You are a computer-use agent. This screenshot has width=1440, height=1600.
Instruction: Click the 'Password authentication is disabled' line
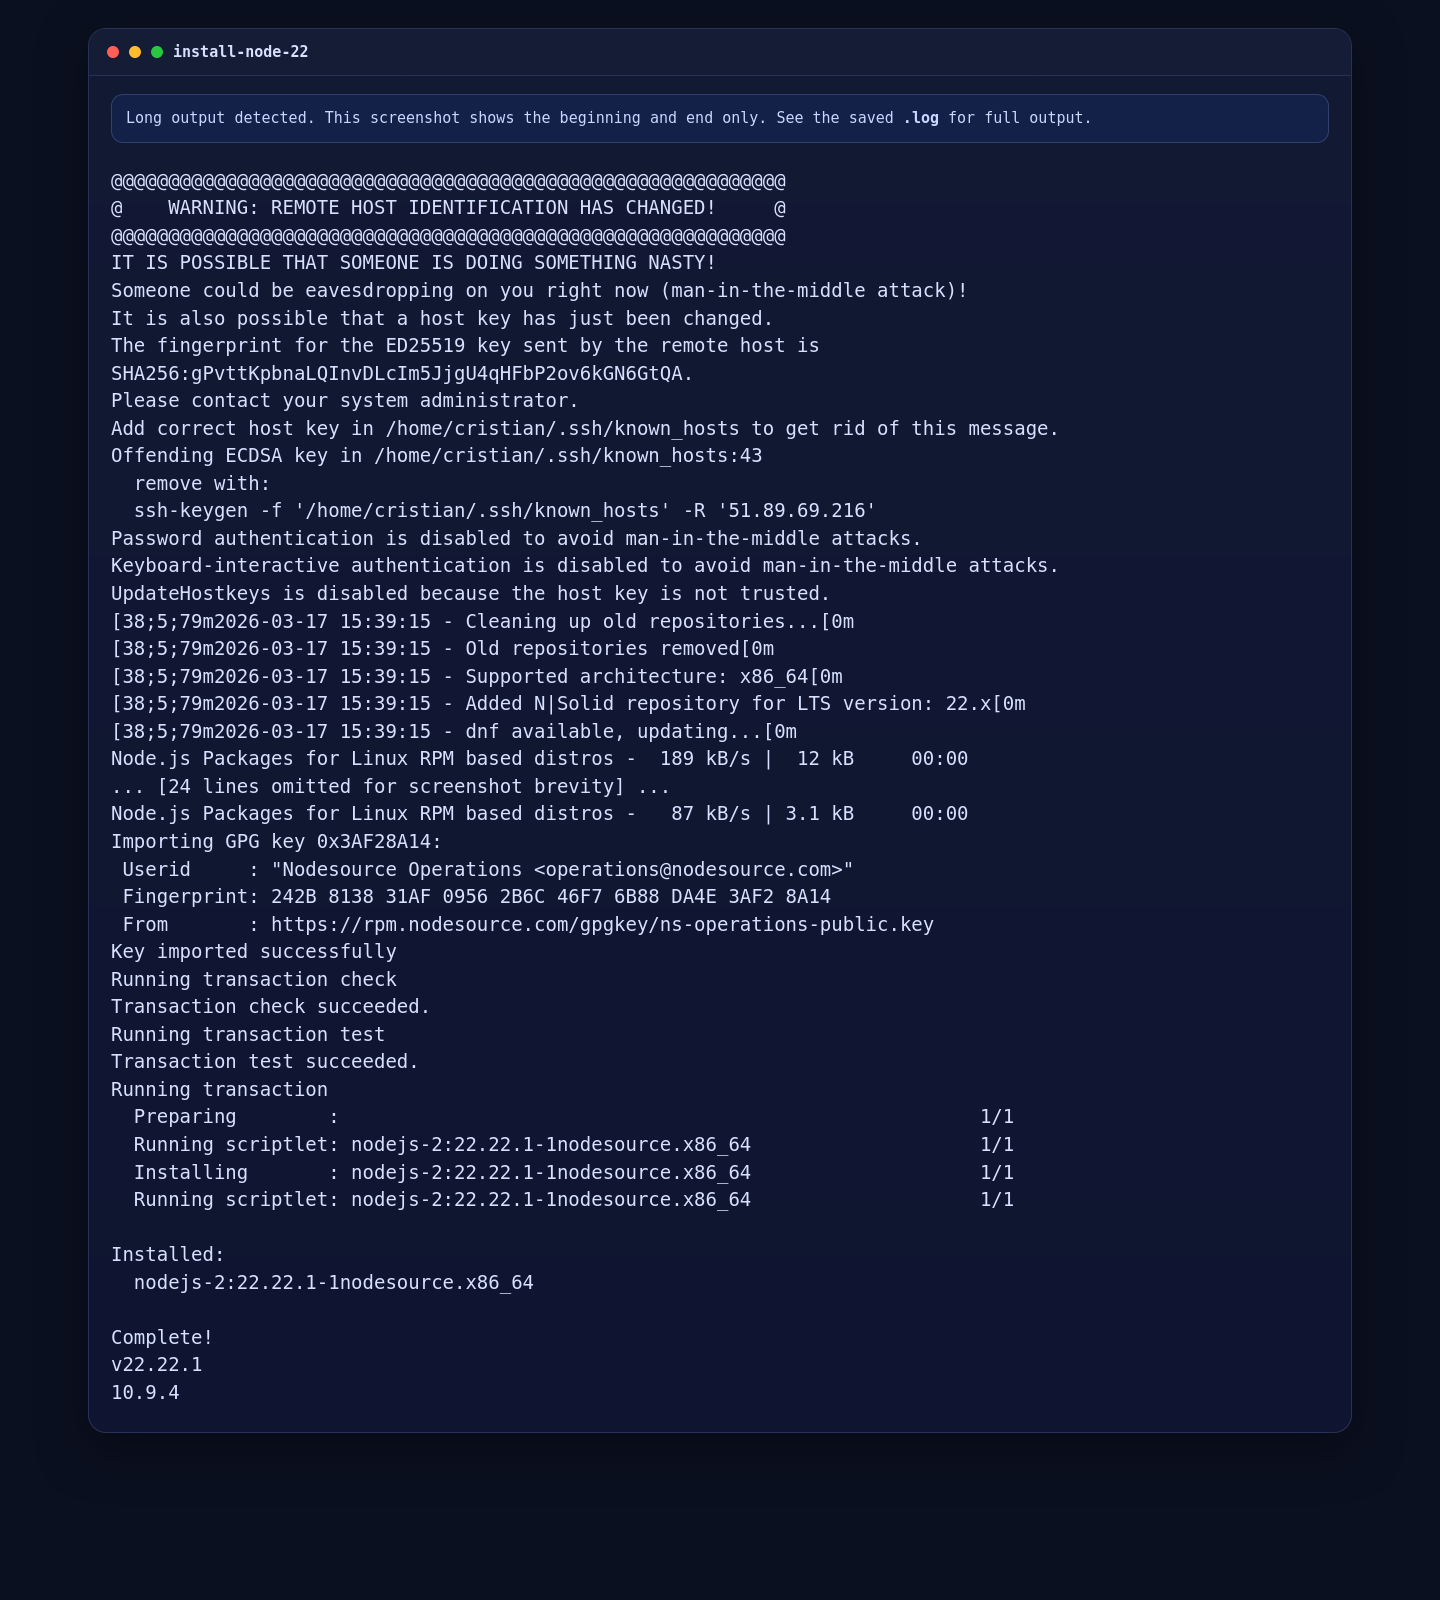(516, 539)
